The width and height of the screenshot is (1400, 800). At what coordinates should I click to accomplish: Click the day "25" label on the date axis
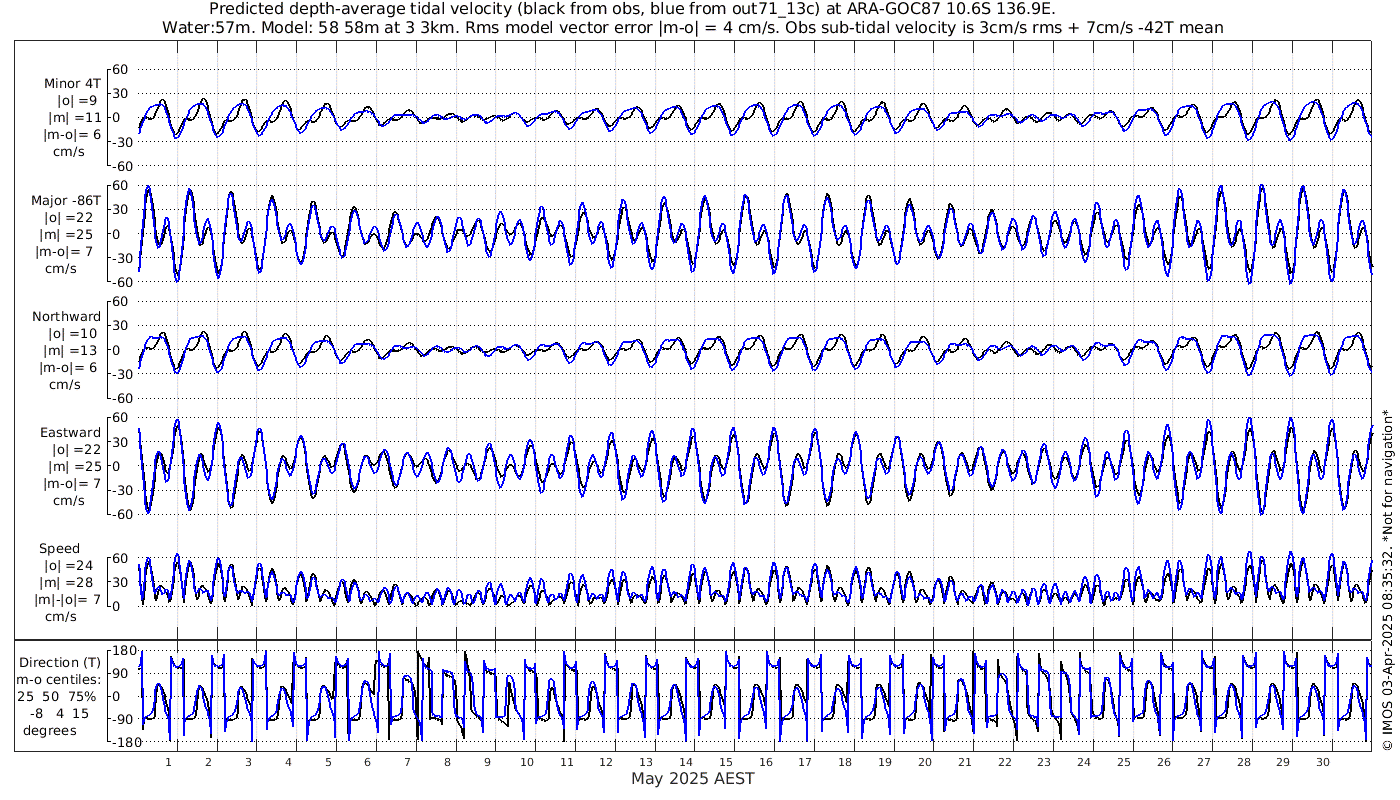point(1124,762)
